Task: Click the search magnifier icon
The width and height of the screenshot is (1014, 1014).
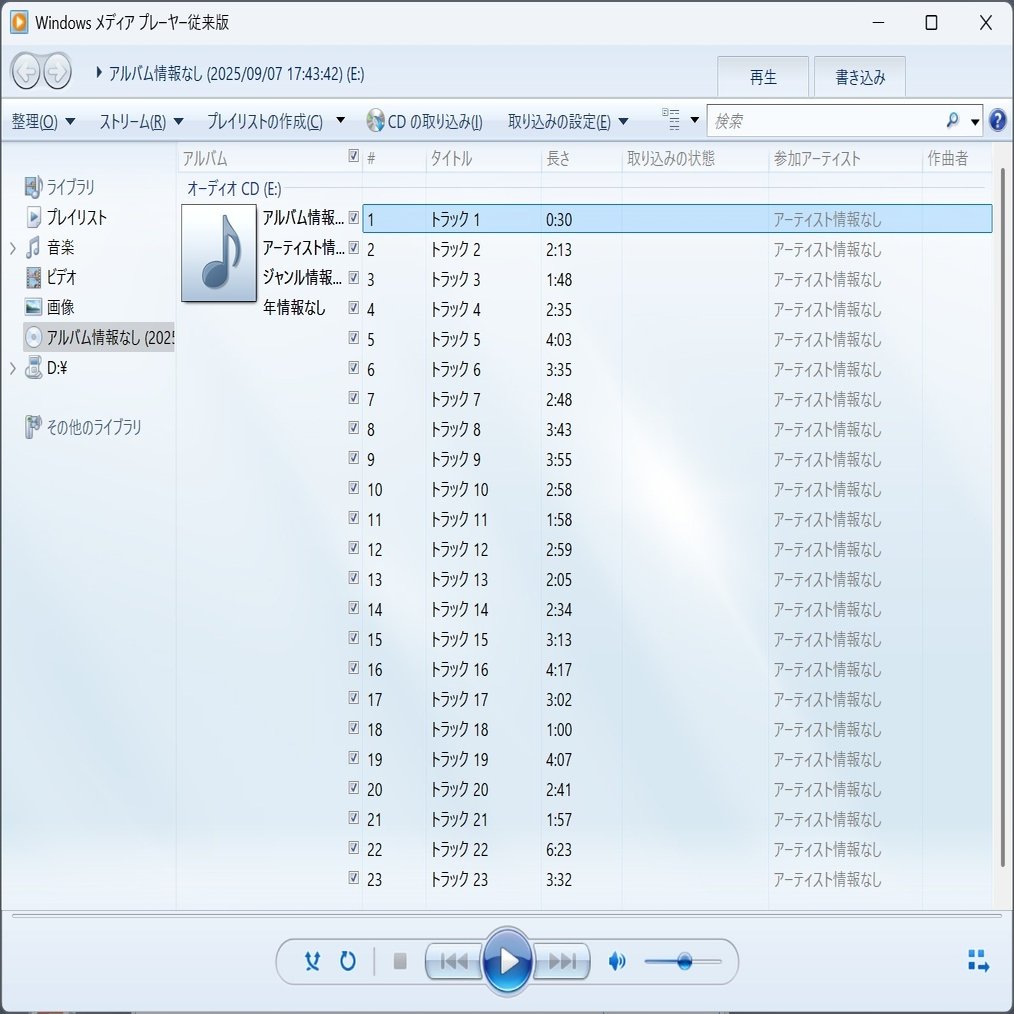Action: click(952, 120)
